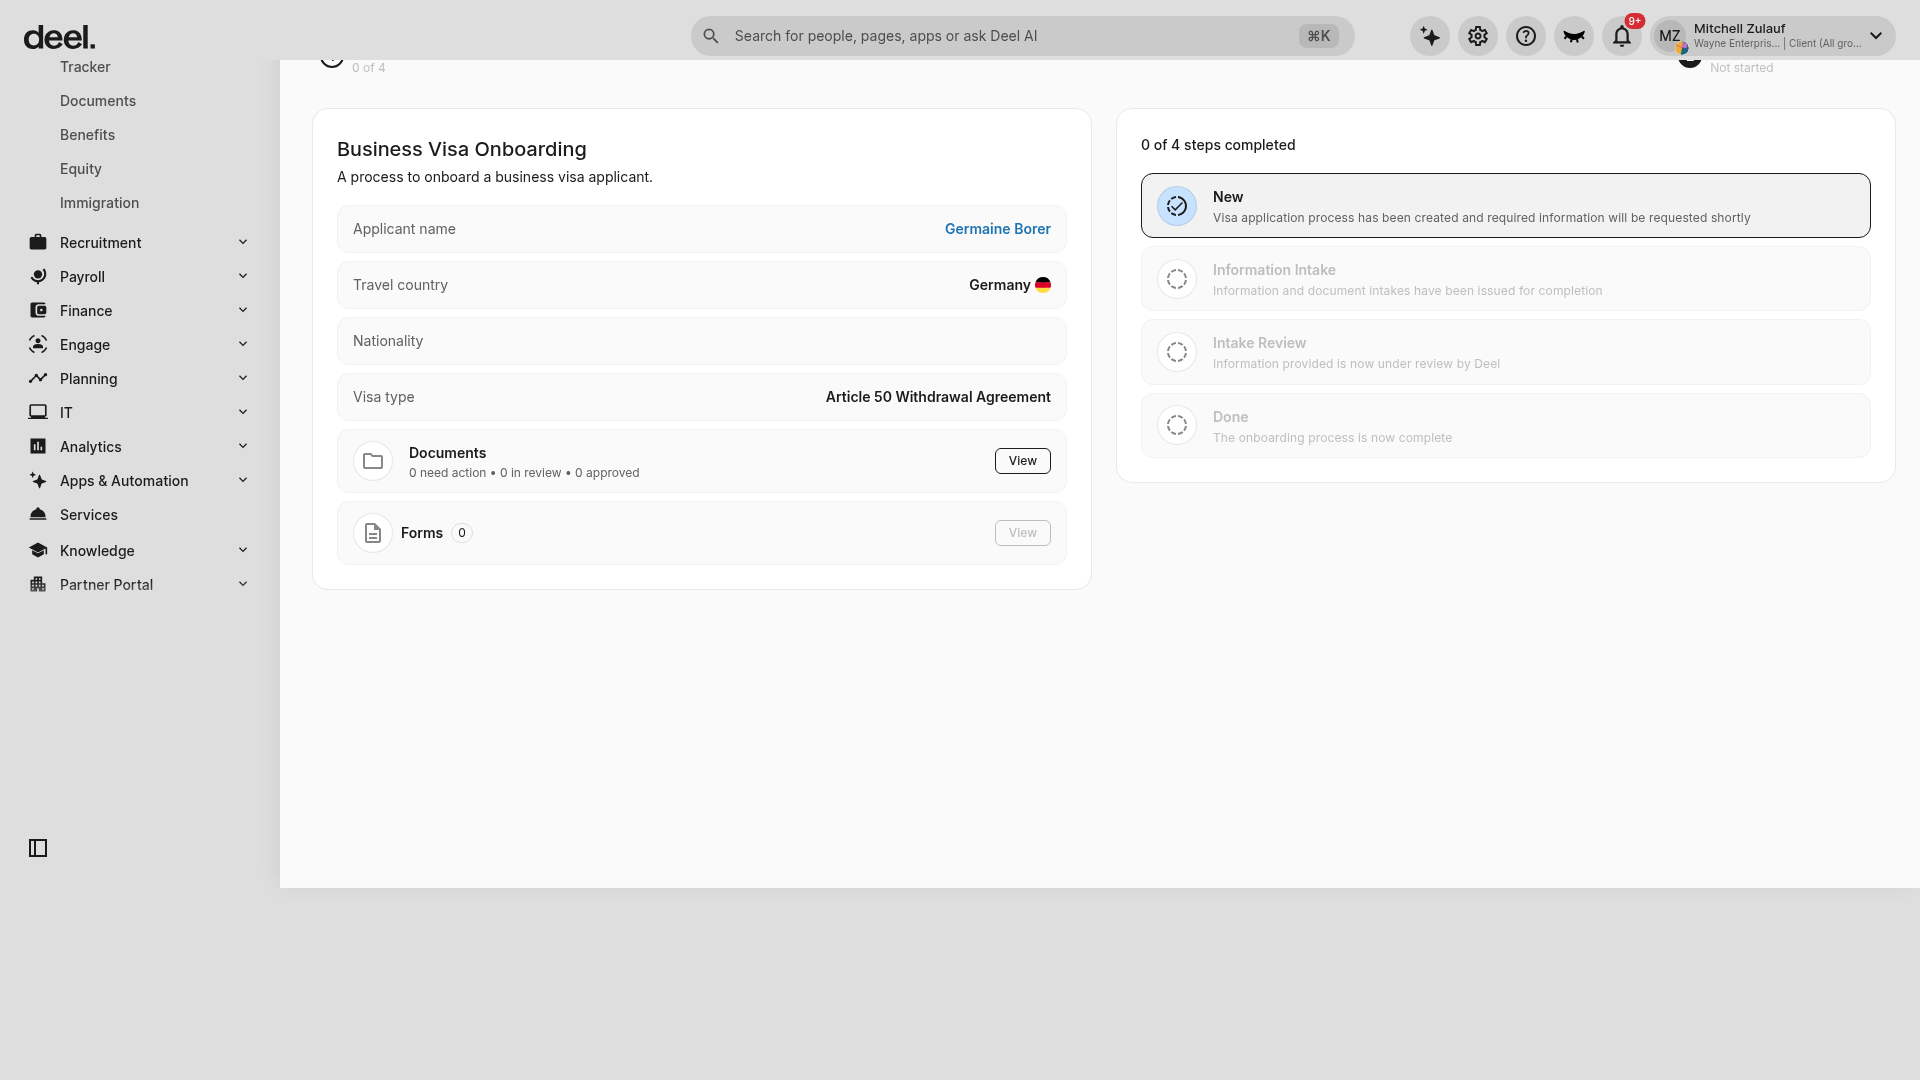This screenshot has height=1080, width=1920.
Task: Click the 'Nationality' field row
Action: coord(702,341)
